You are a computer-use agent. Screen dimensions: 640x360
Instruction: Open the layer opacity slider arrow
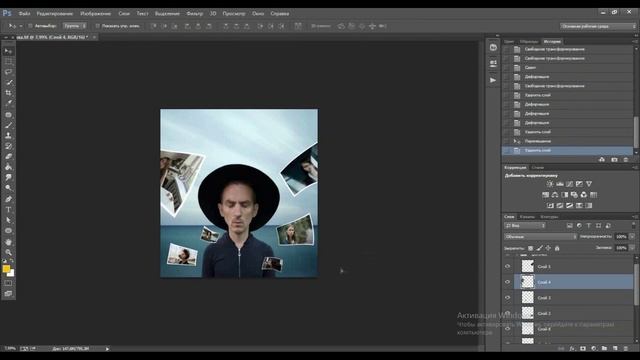pos(632,237)
